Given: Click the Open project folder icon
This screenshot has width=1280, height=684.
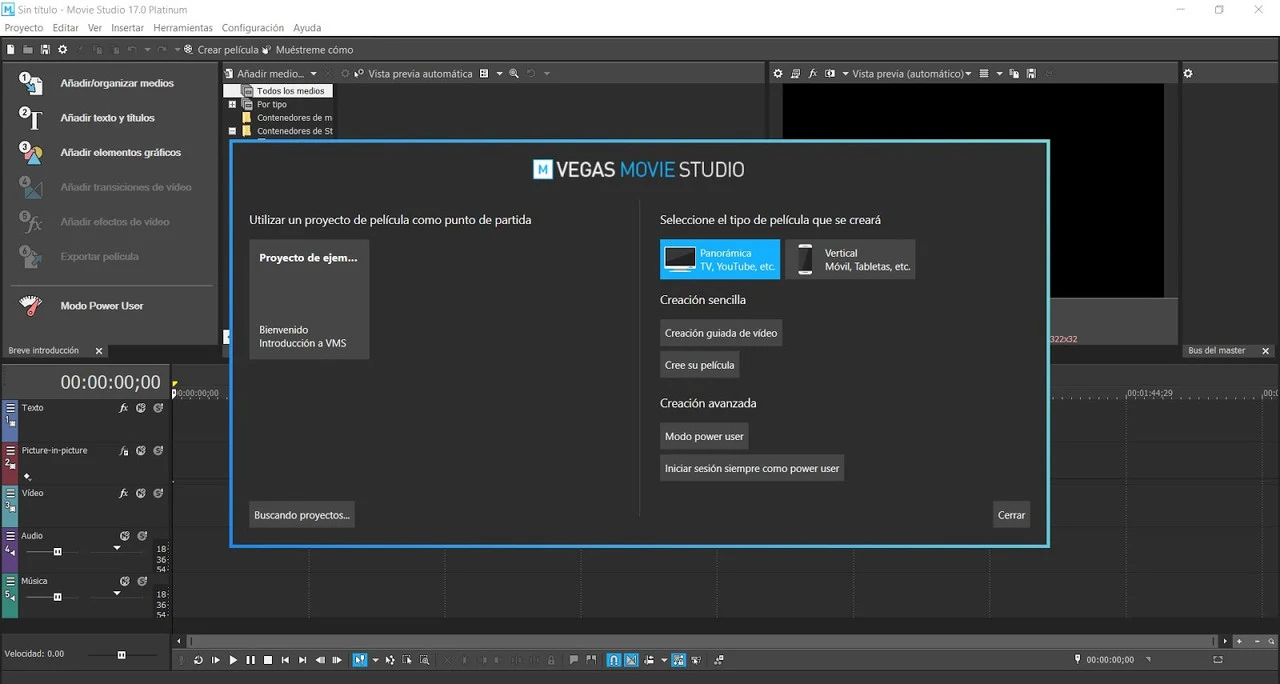Looking at the screenshot, I should click(28, 49).
